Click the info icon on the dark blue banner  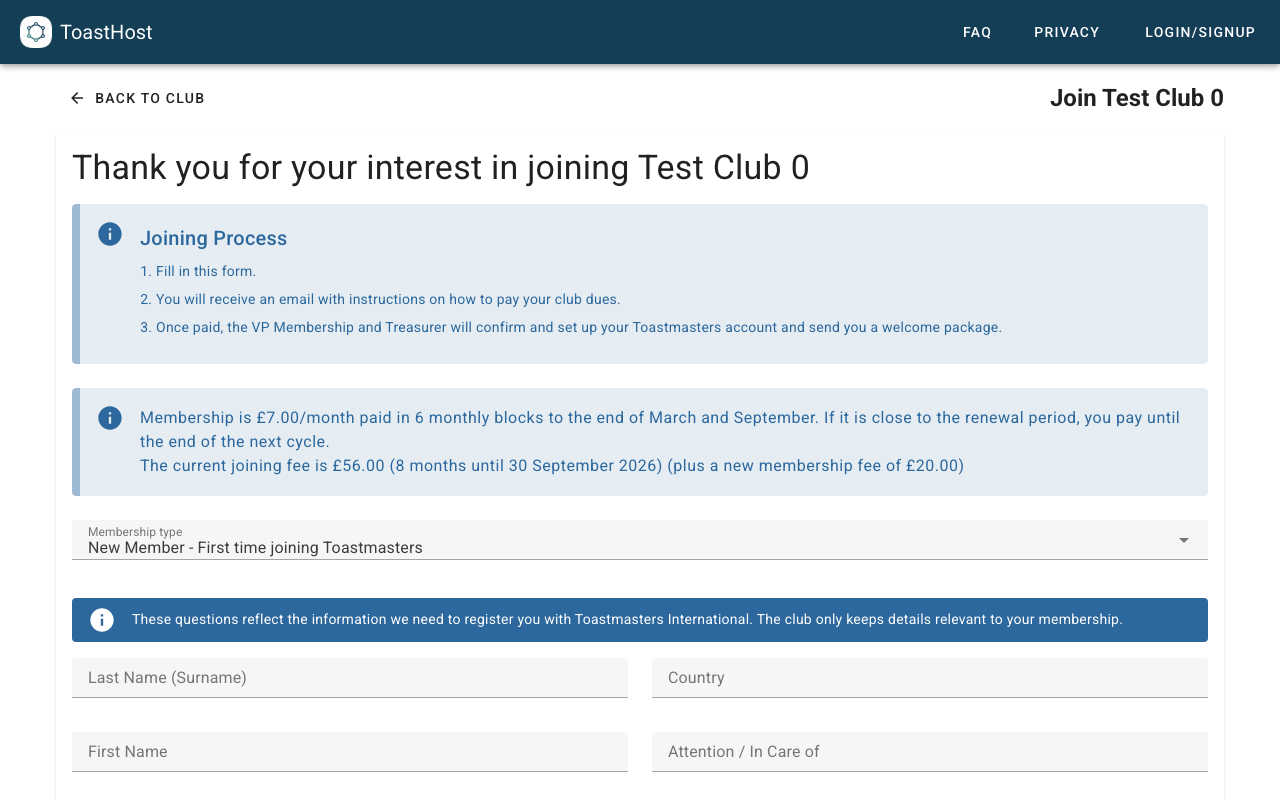point(101,620)
